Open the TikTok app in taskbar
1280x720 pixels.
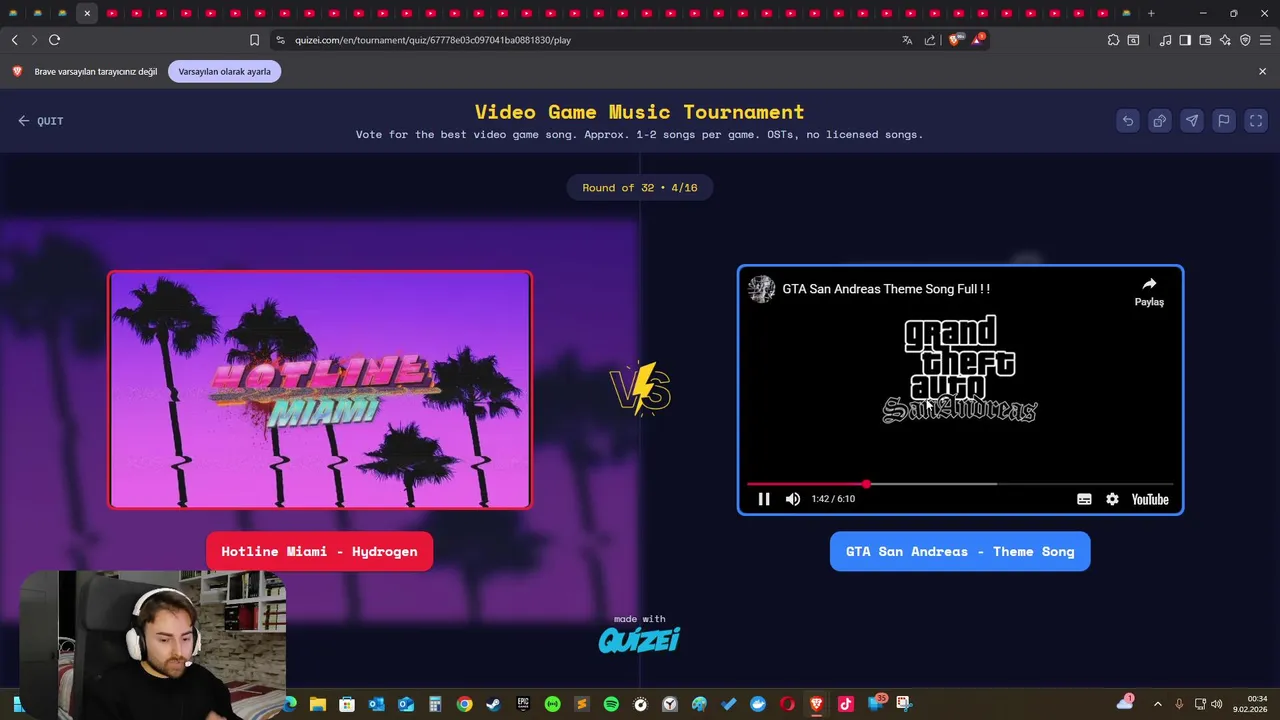click(x=845, y=704)
